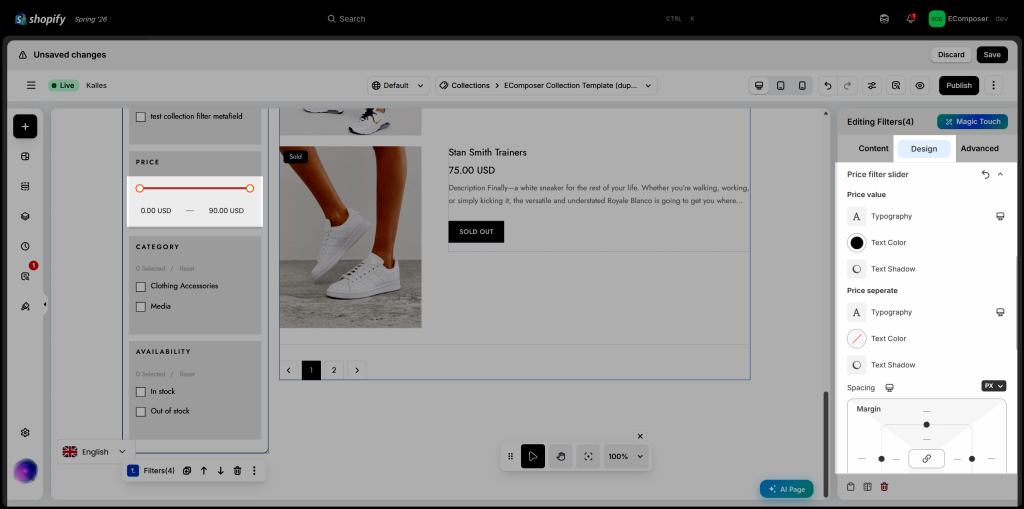1024x509 pixels.
Task: Click the Shopify search field
Action: click(511, 19)
